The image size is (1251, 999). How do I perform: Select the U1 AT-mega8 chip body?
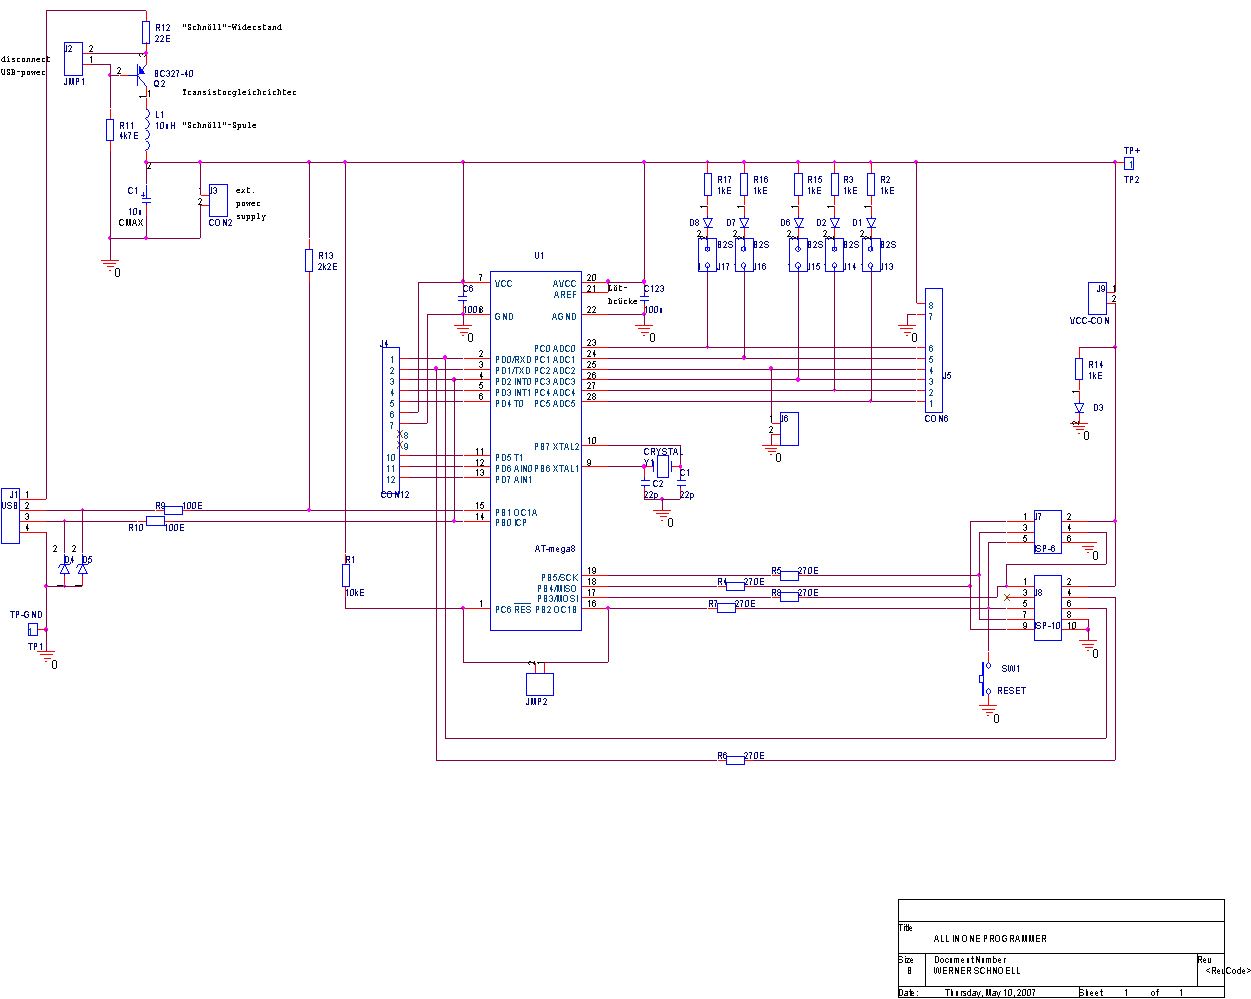(x=535, y=451)
